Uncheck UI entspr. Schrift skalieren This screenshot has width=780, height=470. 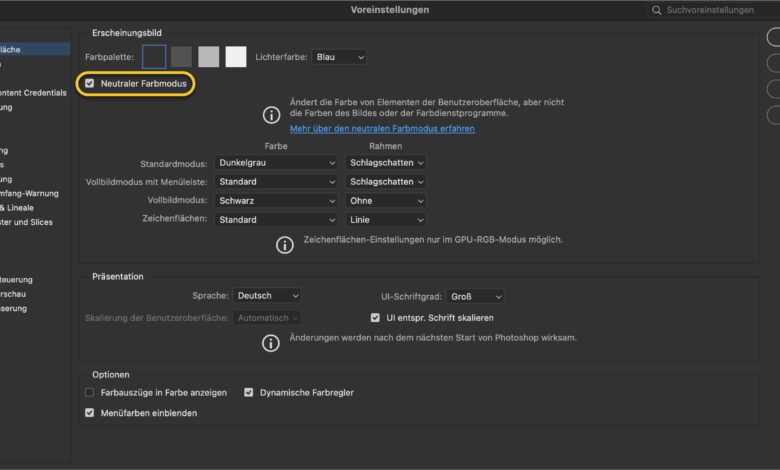click(375, 318)
